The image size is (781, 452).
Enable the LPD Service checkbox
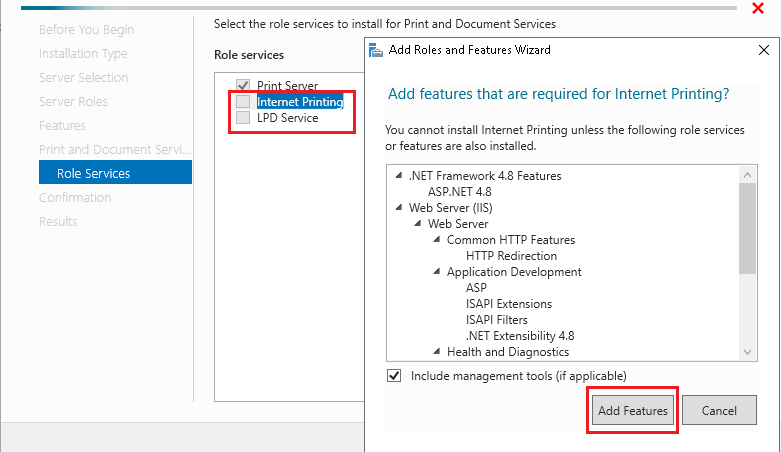click(x=243, y=118)
